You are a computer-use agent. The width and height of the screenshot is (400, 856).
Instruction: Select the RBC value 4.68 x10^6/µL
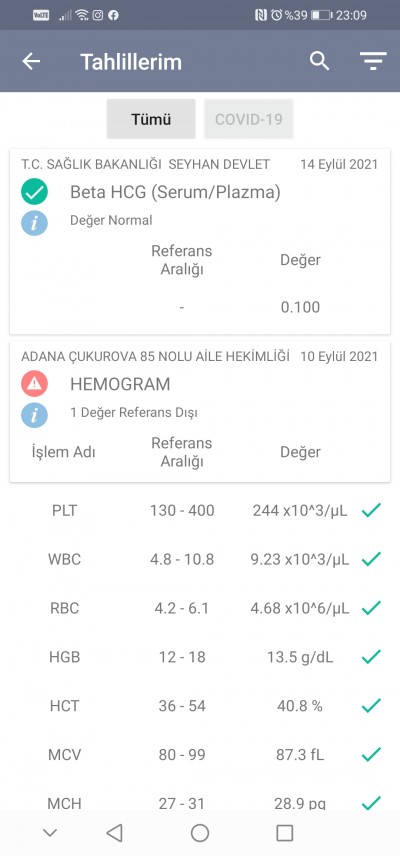click(x=300, y=608)
